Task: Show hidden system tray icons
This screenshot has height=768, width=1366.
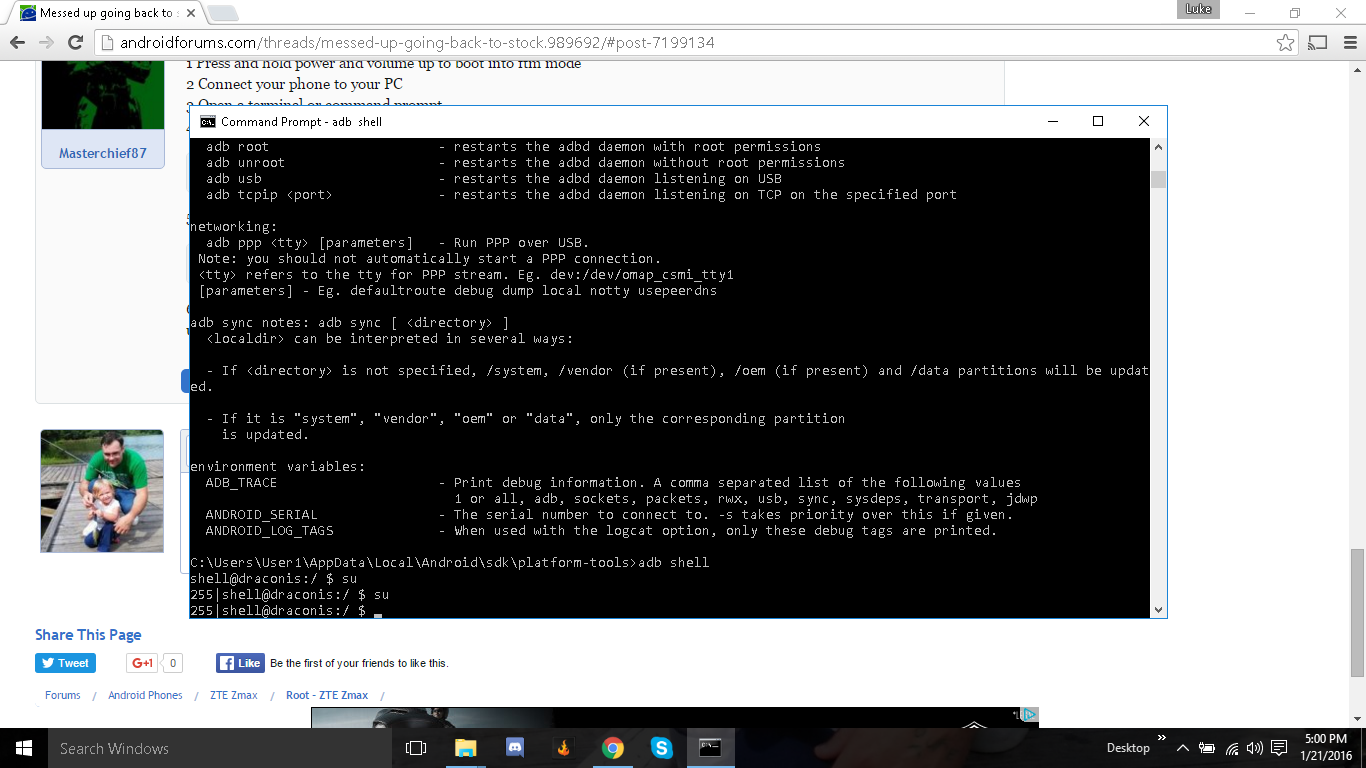Action: click(1183, 748)
